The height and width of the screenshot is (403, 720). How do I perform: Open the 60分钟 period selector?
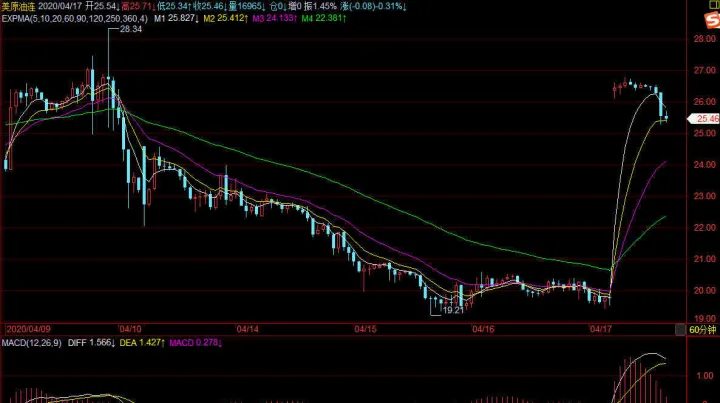[x=702, y=328]
